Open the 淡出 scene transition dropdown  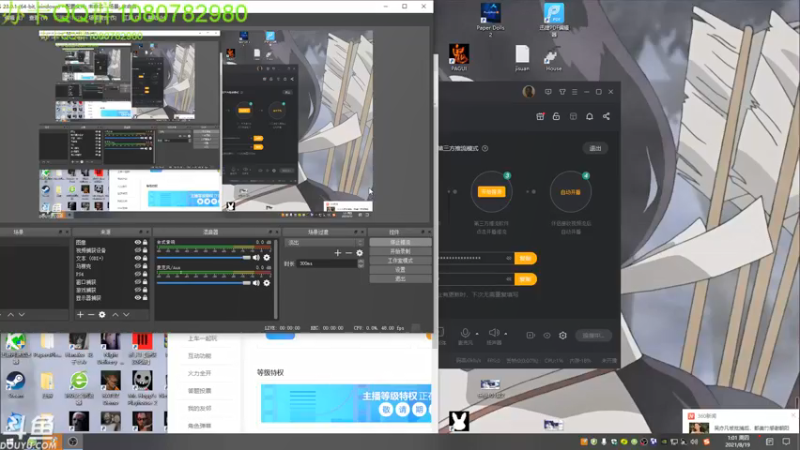(325, 242)
